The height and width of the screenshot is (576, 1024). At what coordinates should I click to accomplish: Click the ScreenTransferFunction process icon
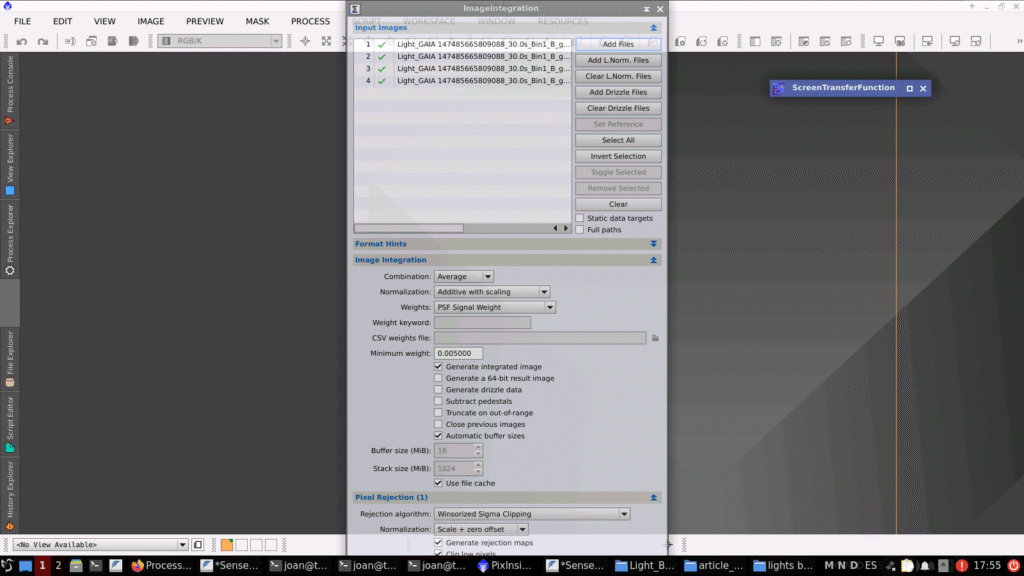[779, 88]
